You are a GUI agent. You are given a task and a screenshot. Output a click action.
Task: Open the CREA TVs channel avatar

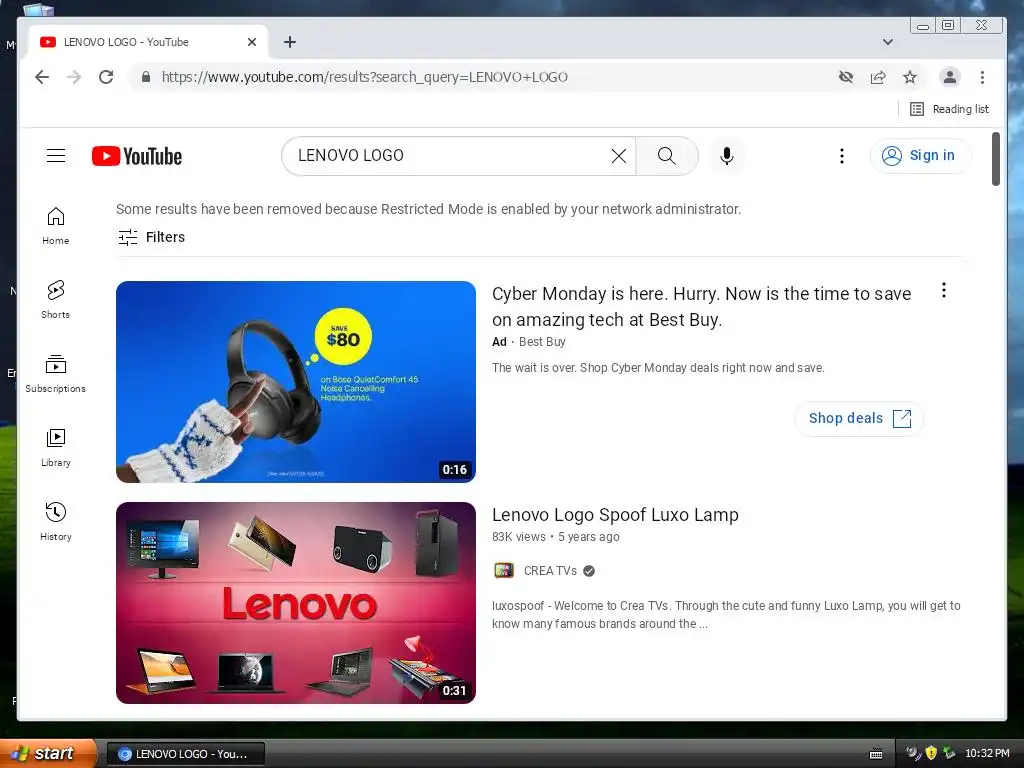coord(504,571)
